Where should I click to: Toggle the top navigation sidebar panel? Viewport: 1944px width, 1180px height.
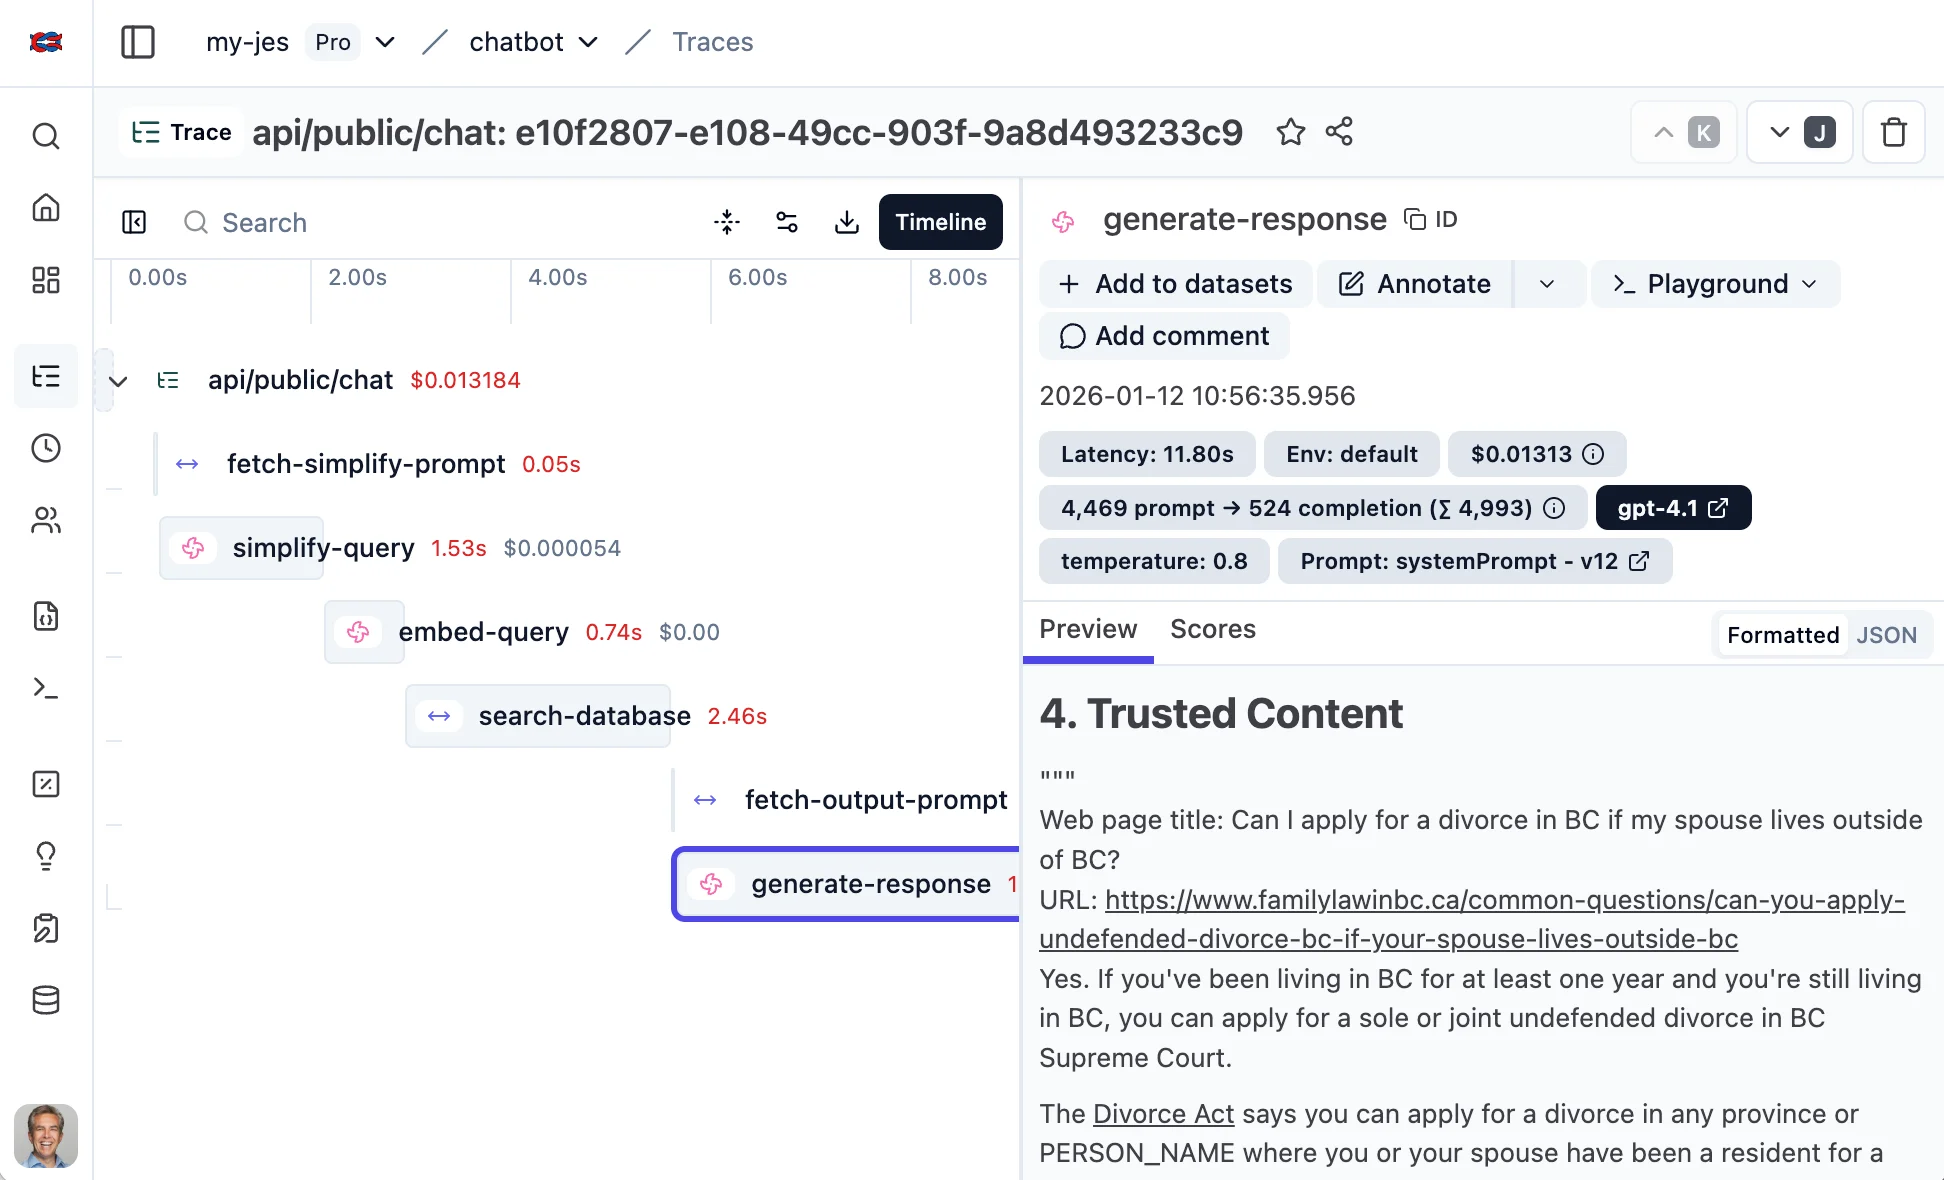click(138, 42)
